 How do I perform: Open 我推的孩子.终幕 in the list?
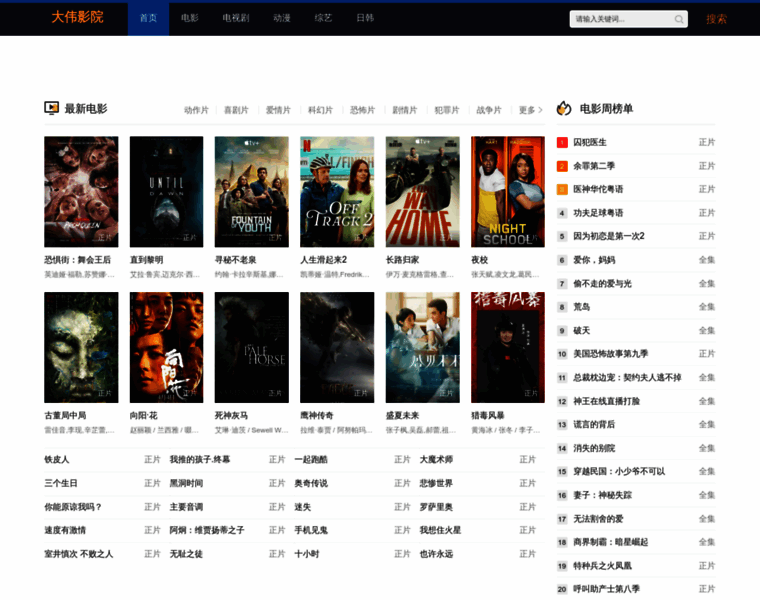[x=200, y=459]
